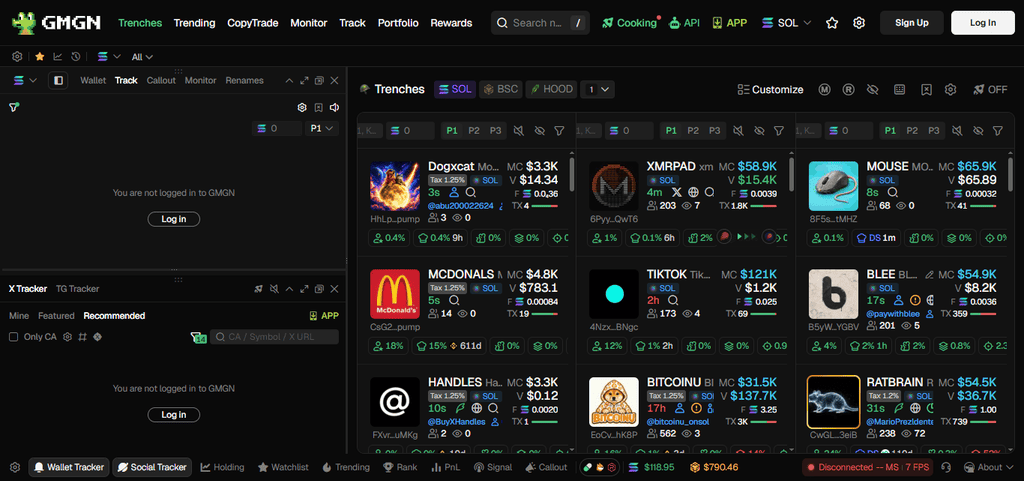Open Trenches settings gear icon
The image size is (1024, 481).
[x=951, y=89]
